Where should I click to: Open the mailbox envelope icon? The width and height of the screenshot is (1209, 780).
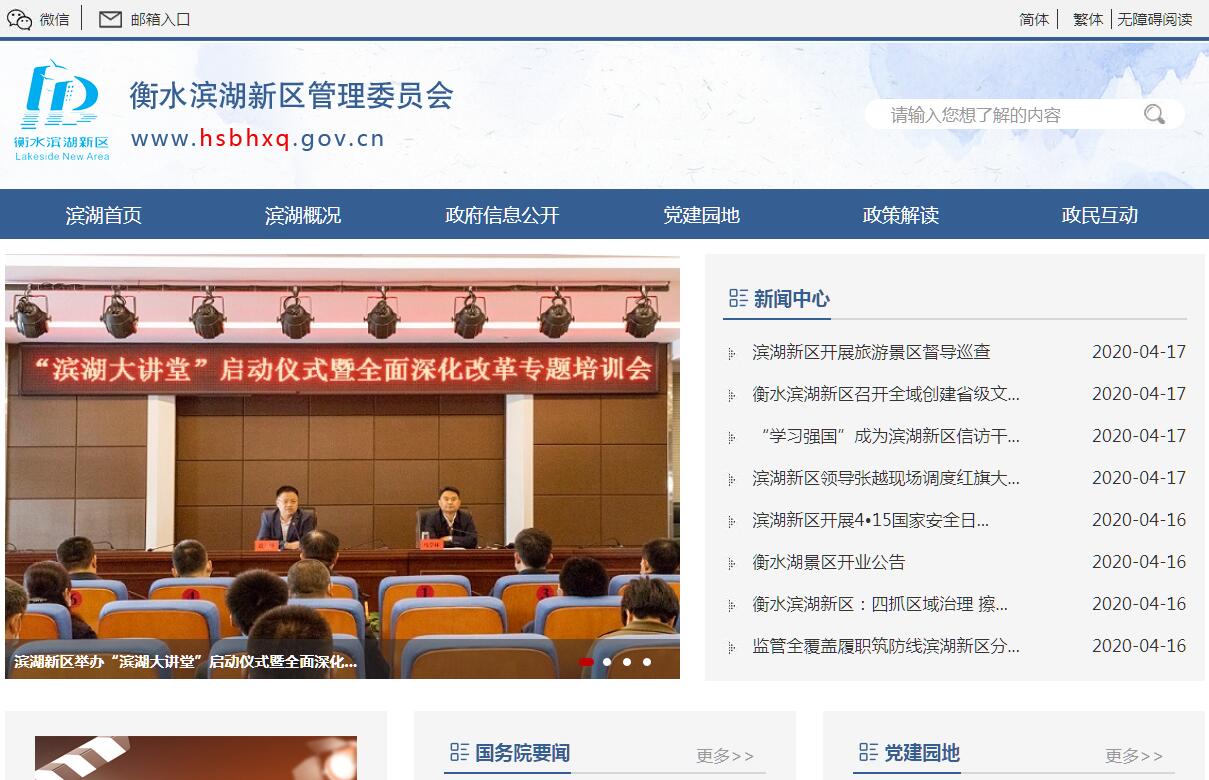pos(110,19)
